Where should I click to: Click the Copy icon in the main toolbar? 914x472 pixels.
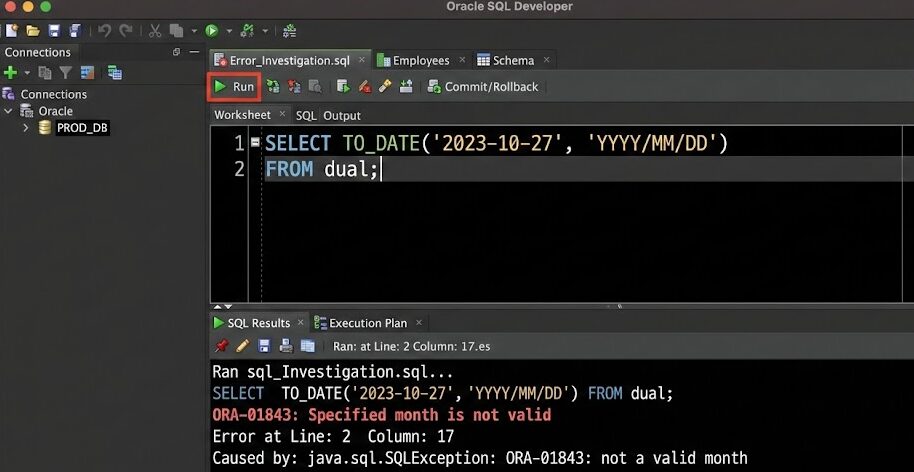176,31
